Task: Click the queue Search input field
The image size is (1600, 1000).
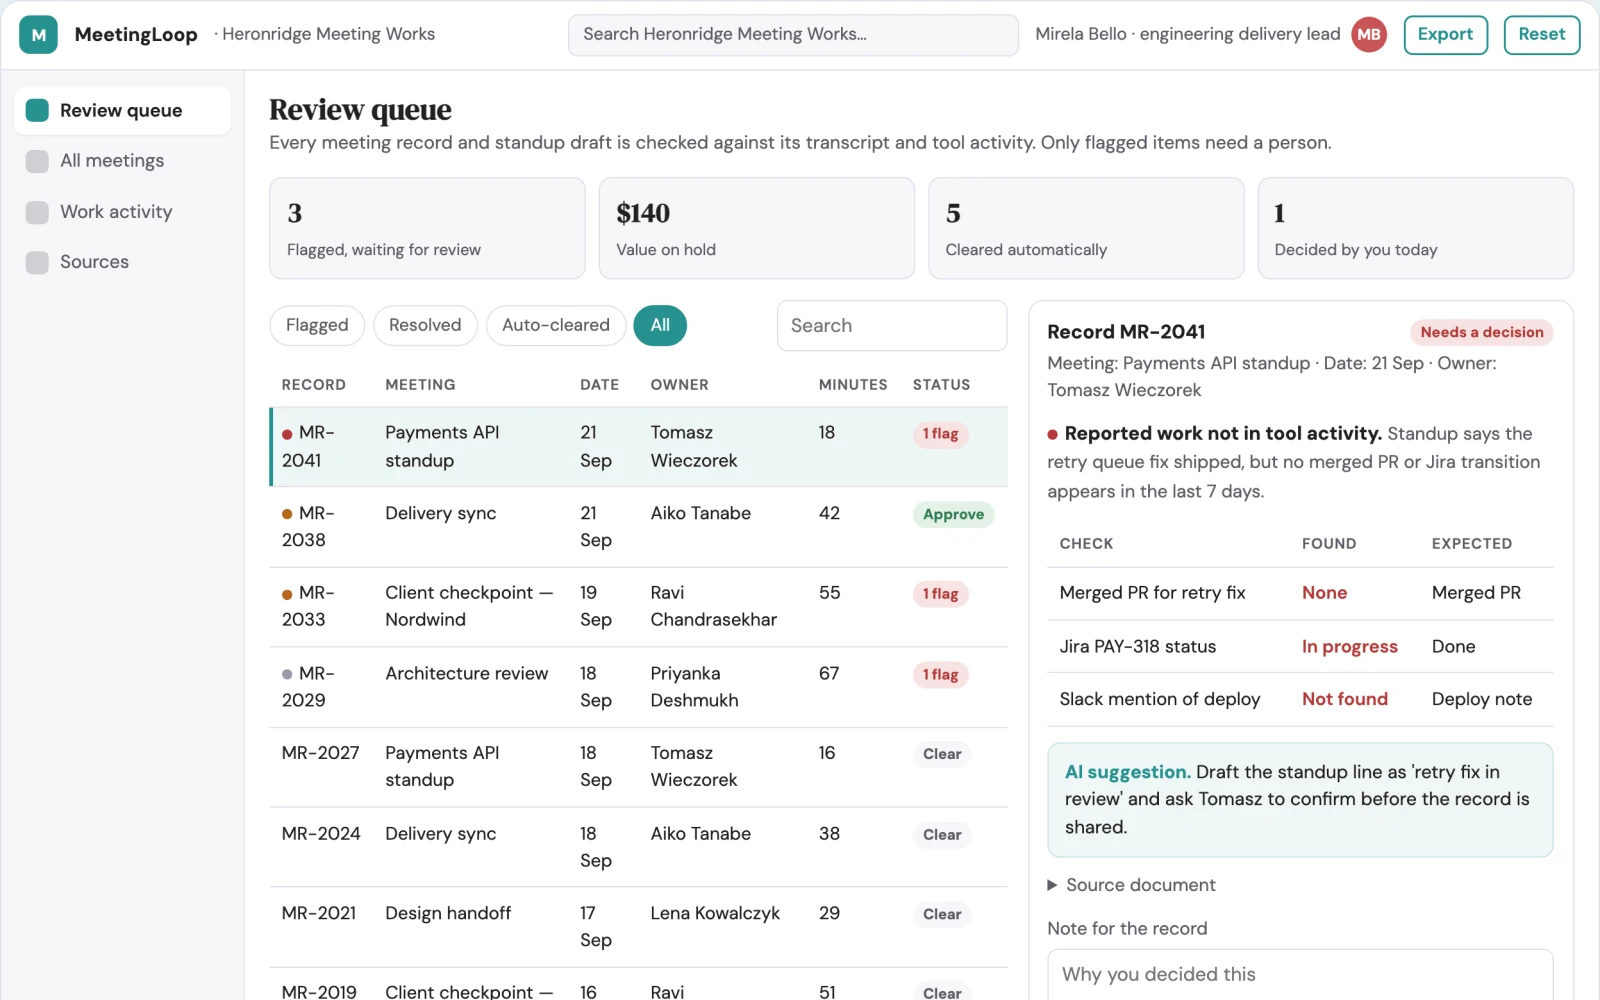Action: [x=892, y=326]
